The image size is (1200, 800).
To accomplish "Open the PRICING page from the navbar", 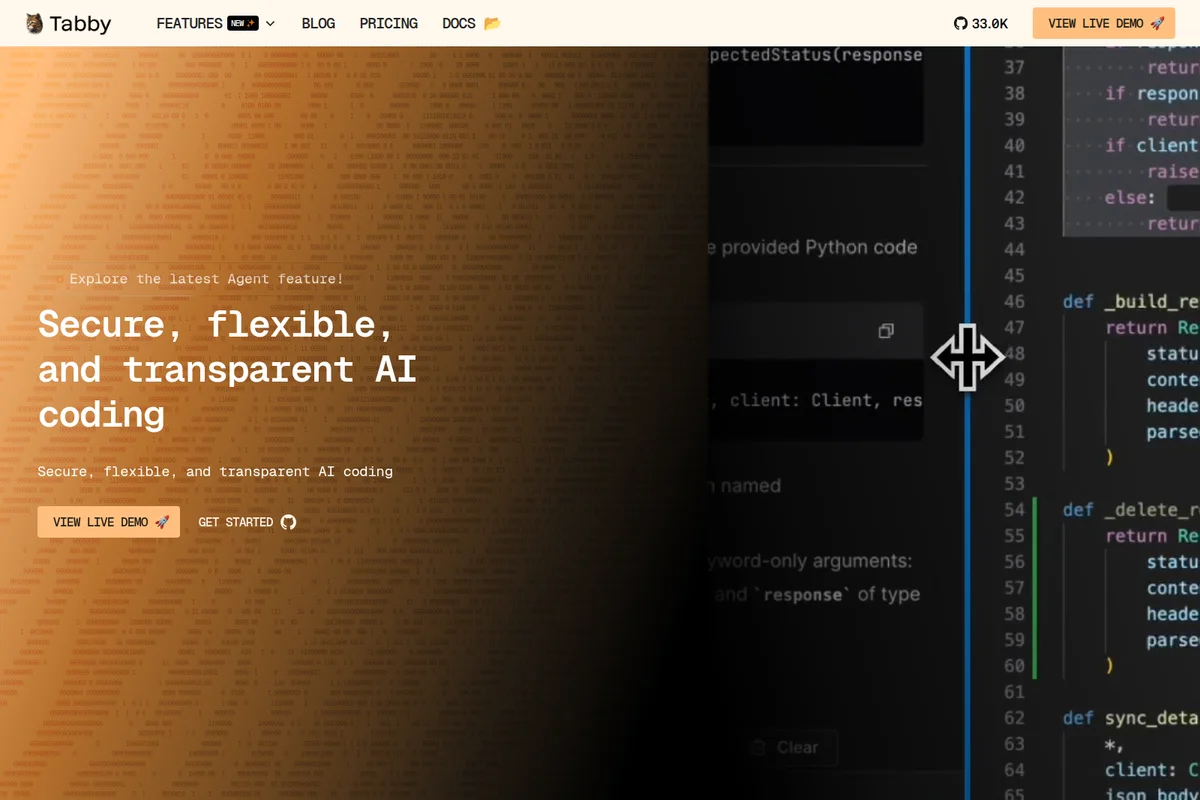I will tap(388, 23).
